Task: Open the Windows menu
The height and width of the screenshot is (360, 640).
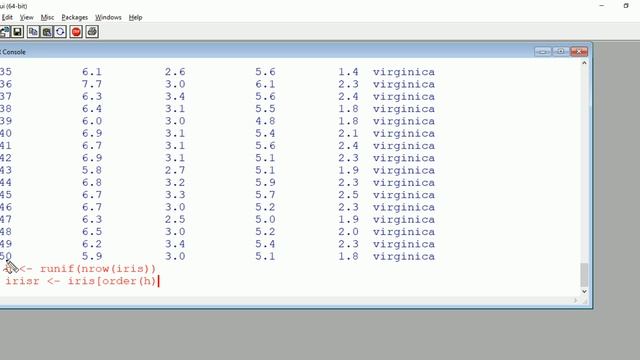Action: (108, 17)
